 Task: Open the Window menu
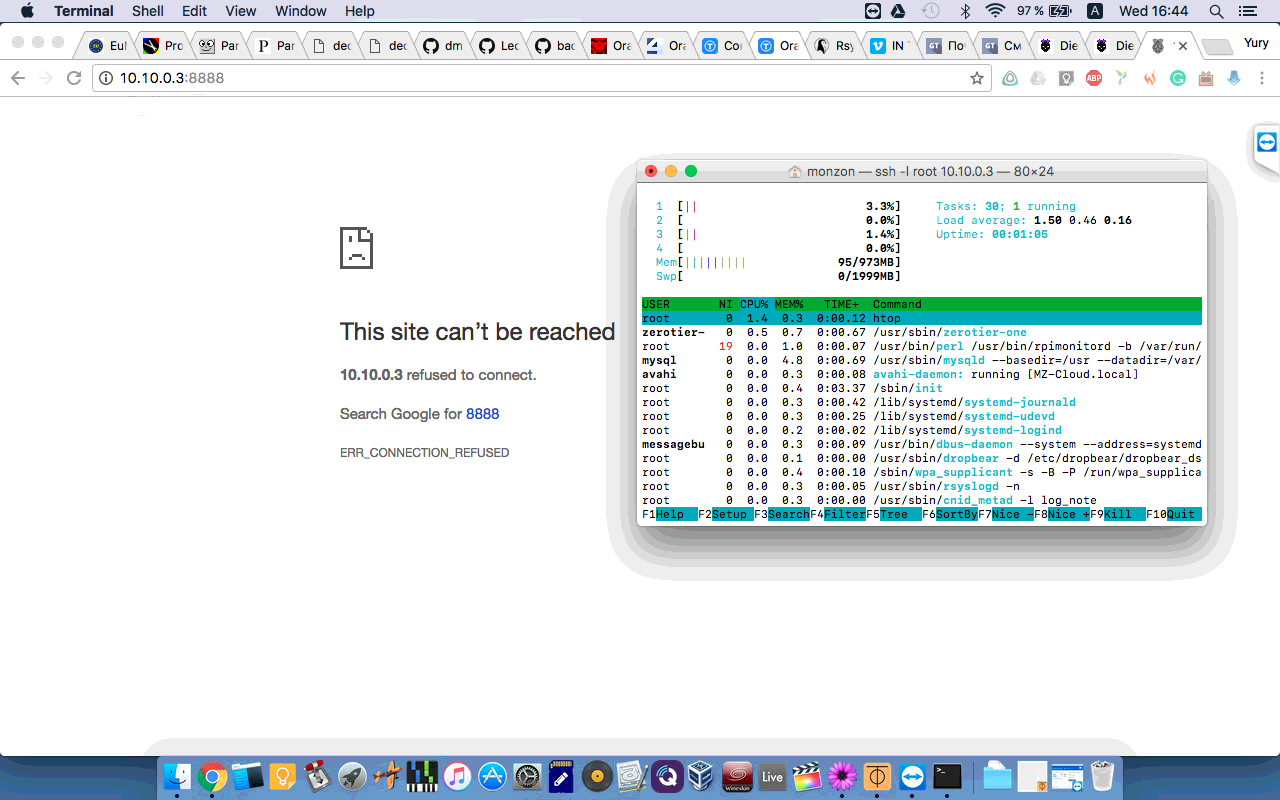(301, 11)
